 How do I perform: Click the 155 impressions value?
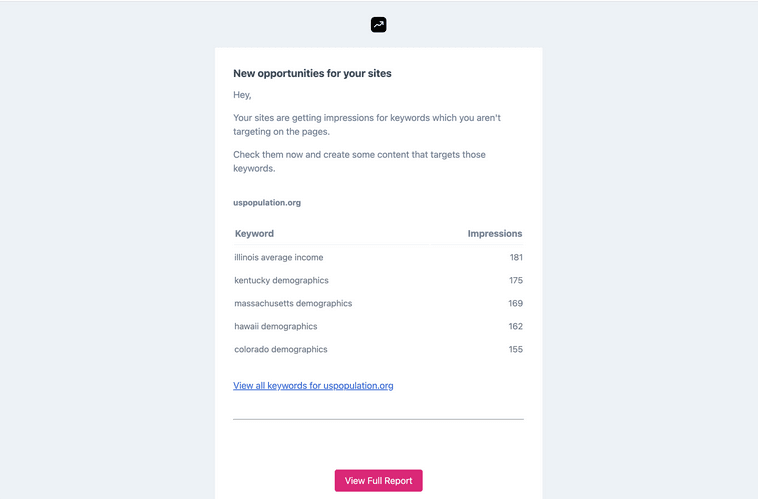(x=515, y=349)
